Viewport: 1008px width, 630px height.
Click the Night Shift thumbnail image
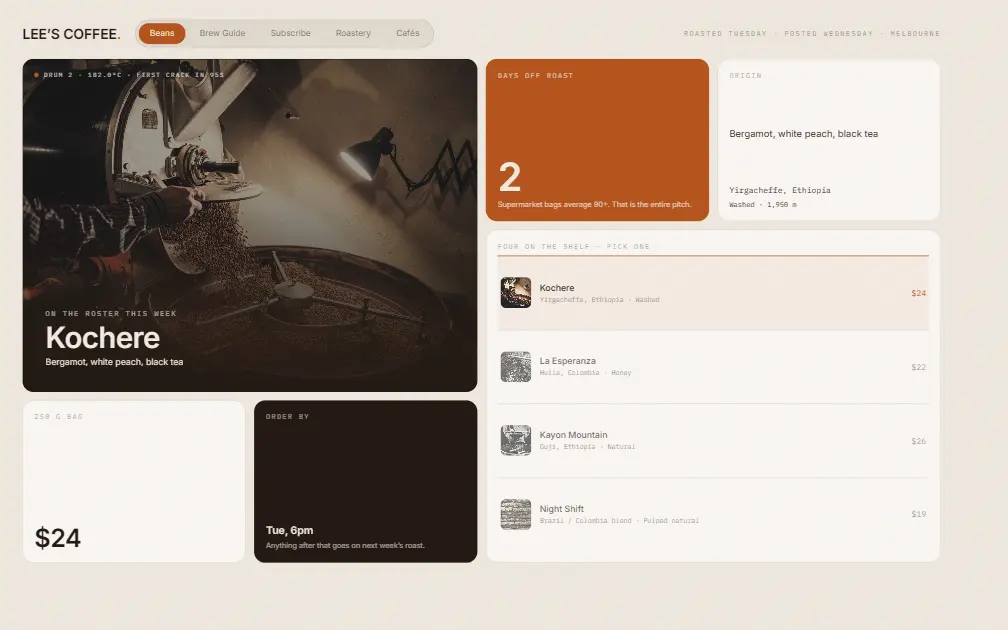point(516,514)
